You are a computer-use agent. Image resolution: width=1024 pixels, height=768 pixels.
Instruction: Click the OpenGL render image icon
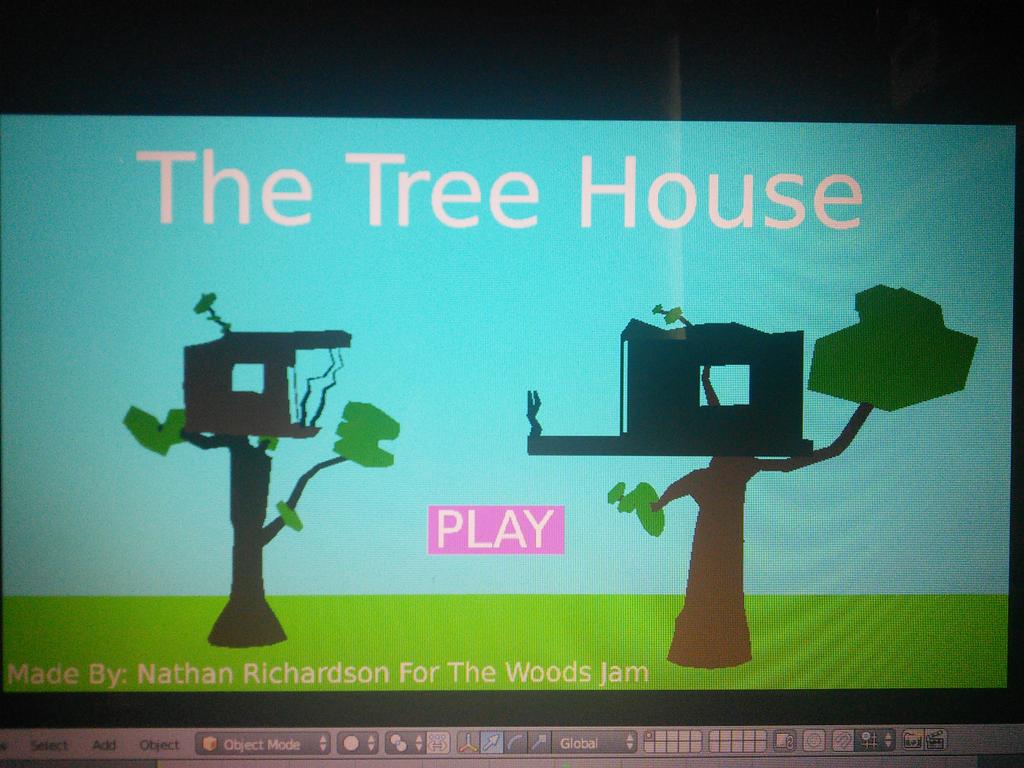912,740
